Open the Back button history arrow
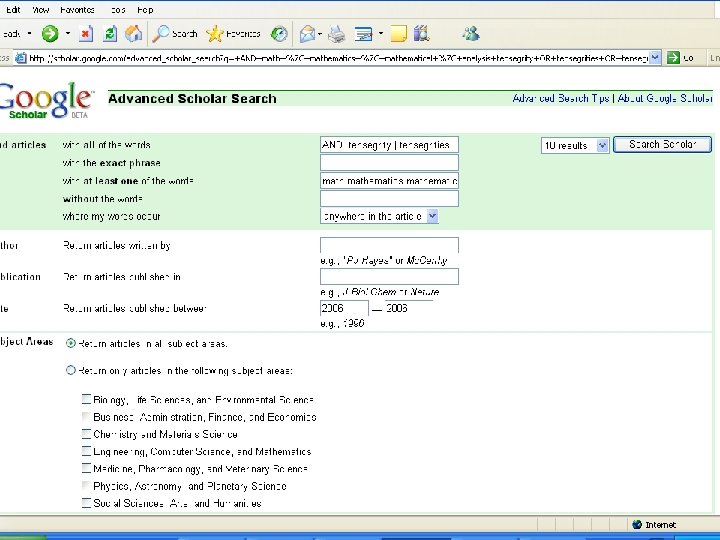Viewport: 720px width, 540px height. pos(30,34)
